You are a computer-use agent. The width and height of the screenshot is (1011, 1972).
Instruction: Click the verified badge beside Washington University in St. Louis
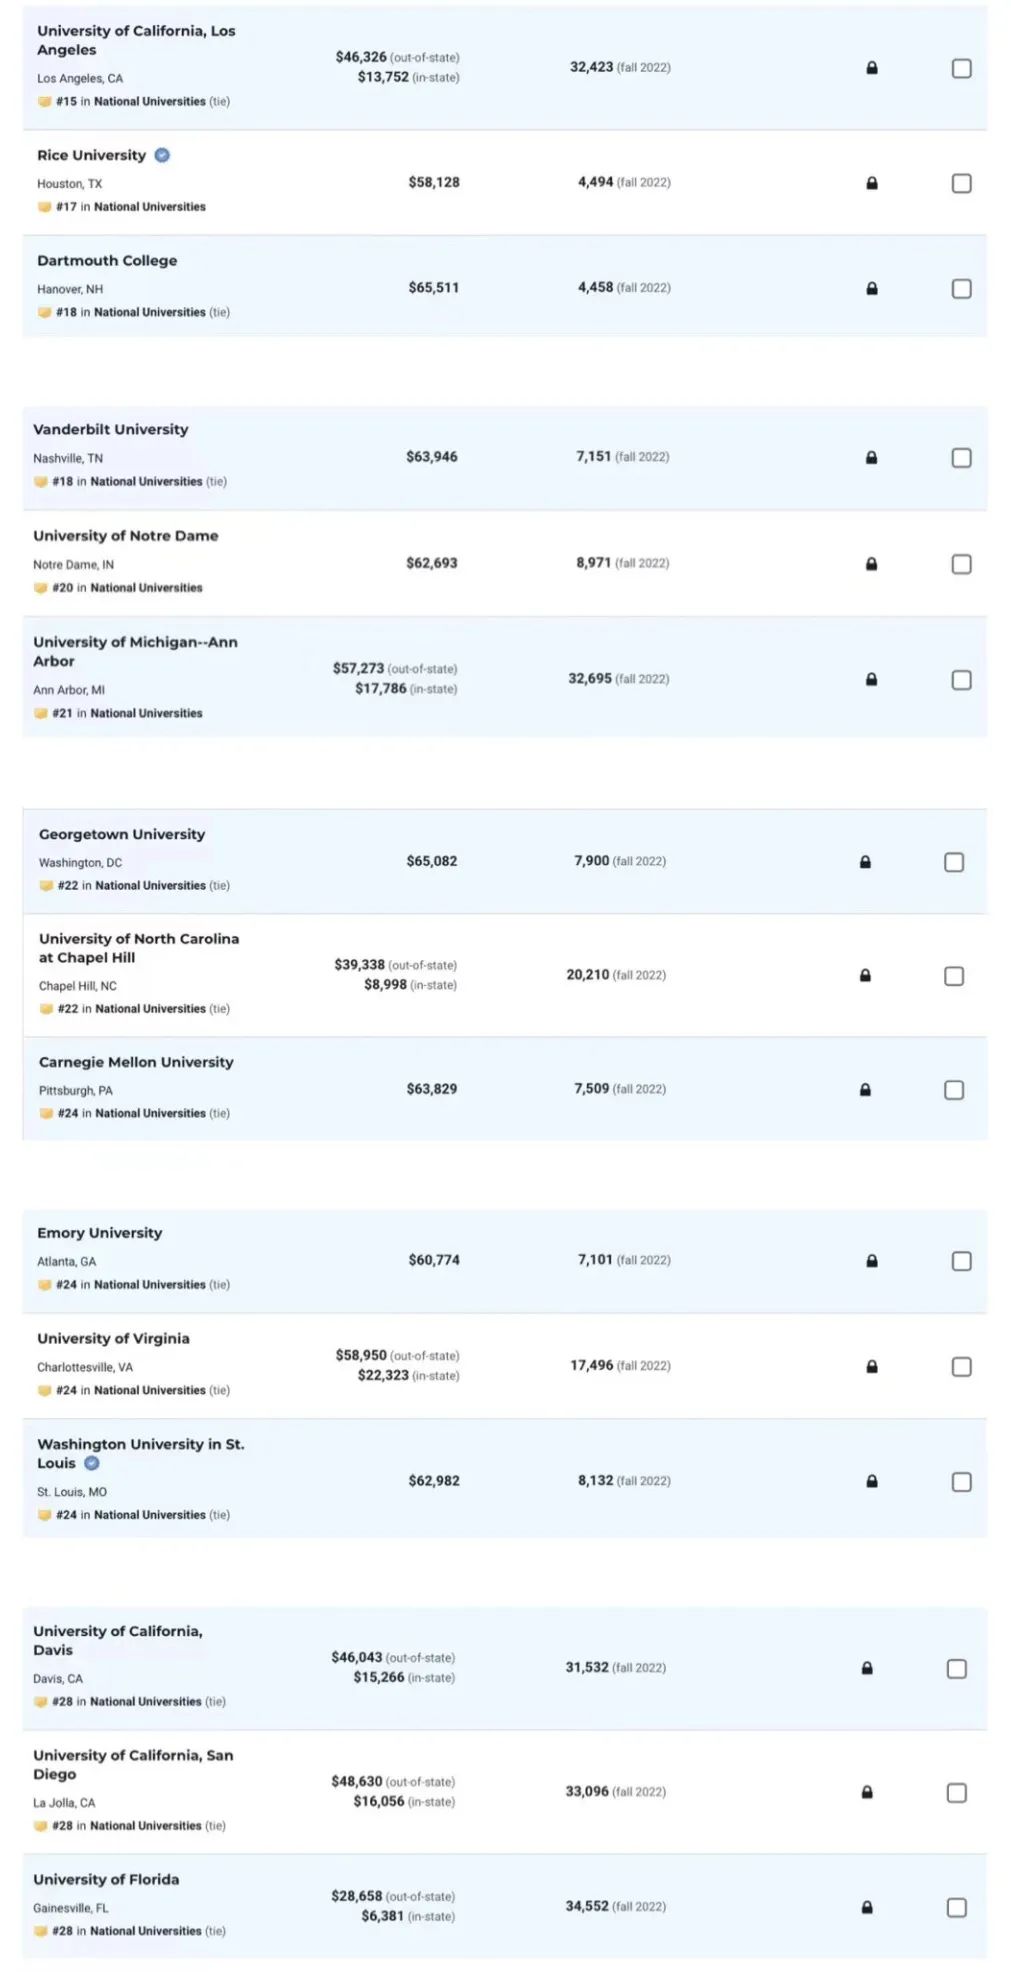tap(92, 1463)
